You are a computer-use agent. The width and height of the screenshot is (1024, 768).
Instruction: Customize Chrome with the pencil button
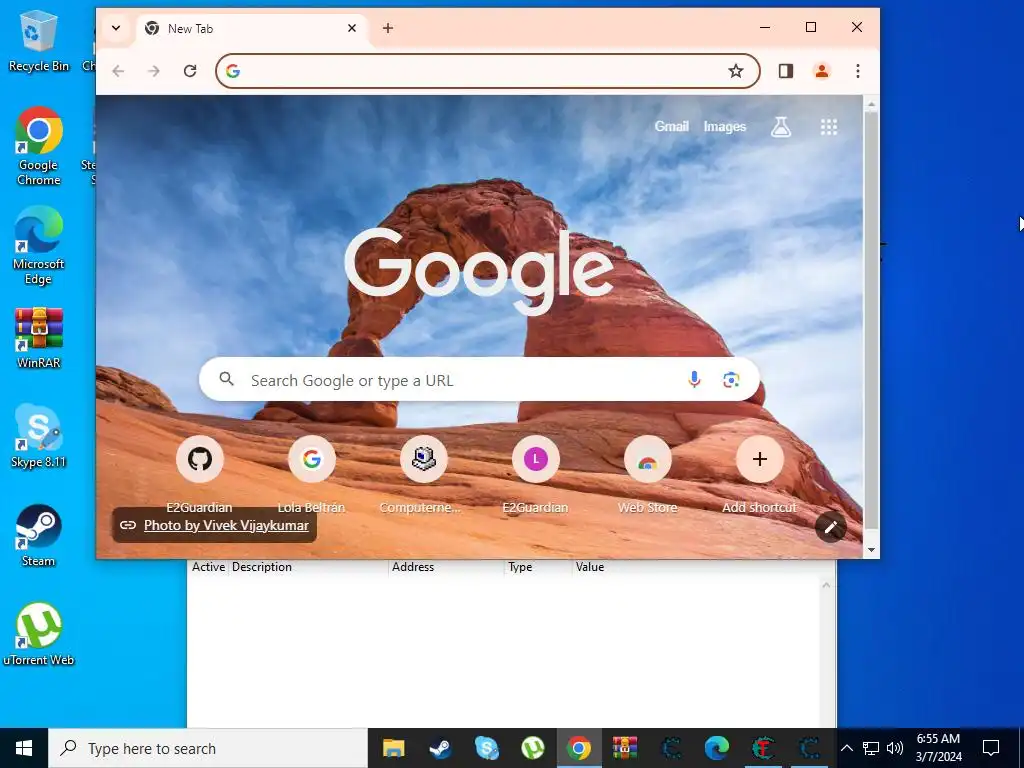[831, 527]
